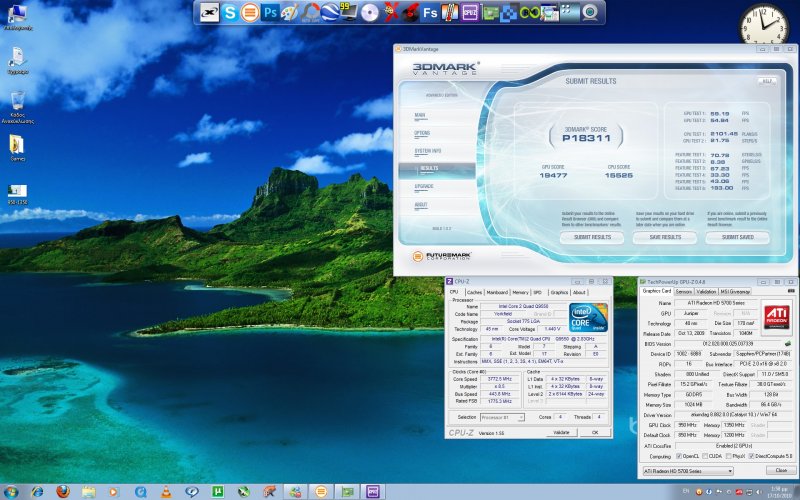The image size is (800, 500).
Task: Open the Windows Start button
Action: (10, 492)
